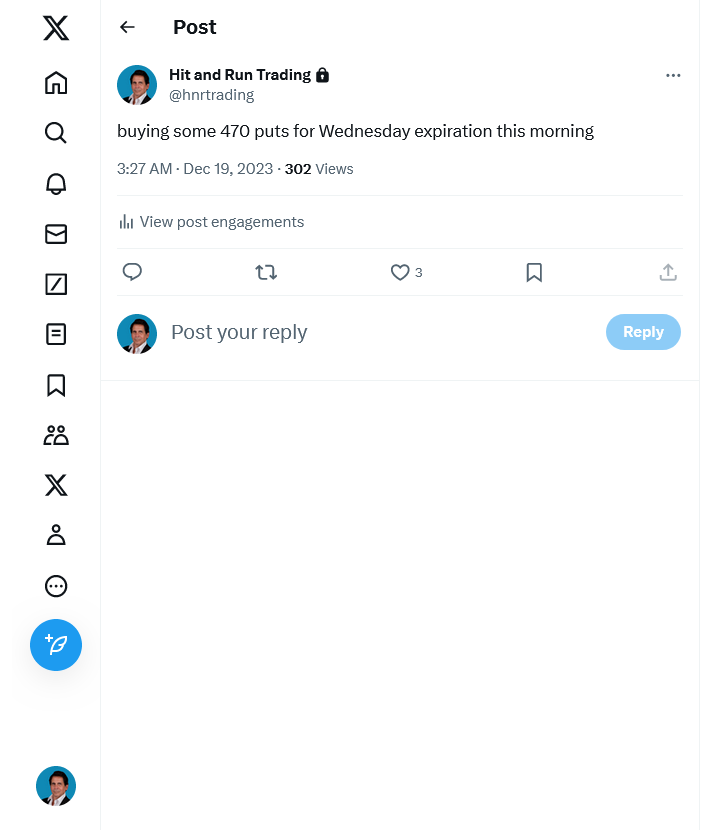This screenshot has width=724, height=830.
Task: Open the share post menu
Action: point(668,272)
